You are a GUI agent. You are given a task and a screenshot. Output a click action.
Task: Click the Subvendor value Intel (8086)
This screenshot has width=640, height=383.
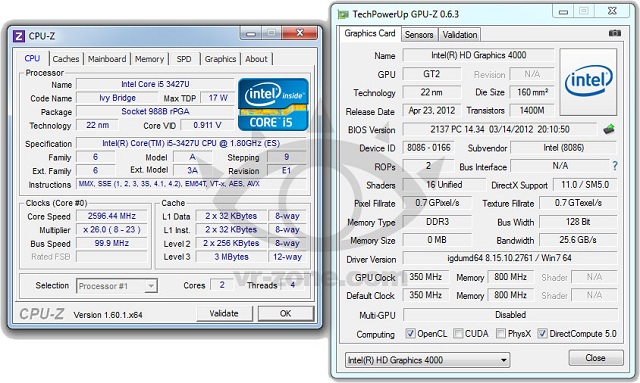pos(563,148)
